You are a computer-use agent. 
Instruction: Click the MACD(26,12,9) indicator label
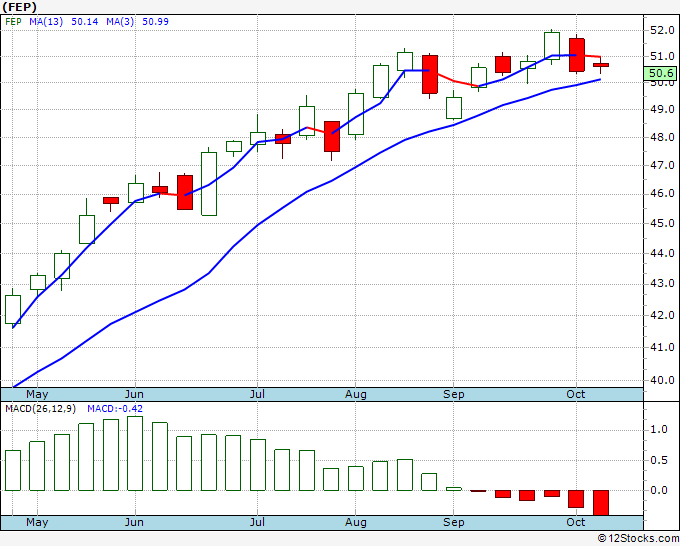[x=41, y=409]
